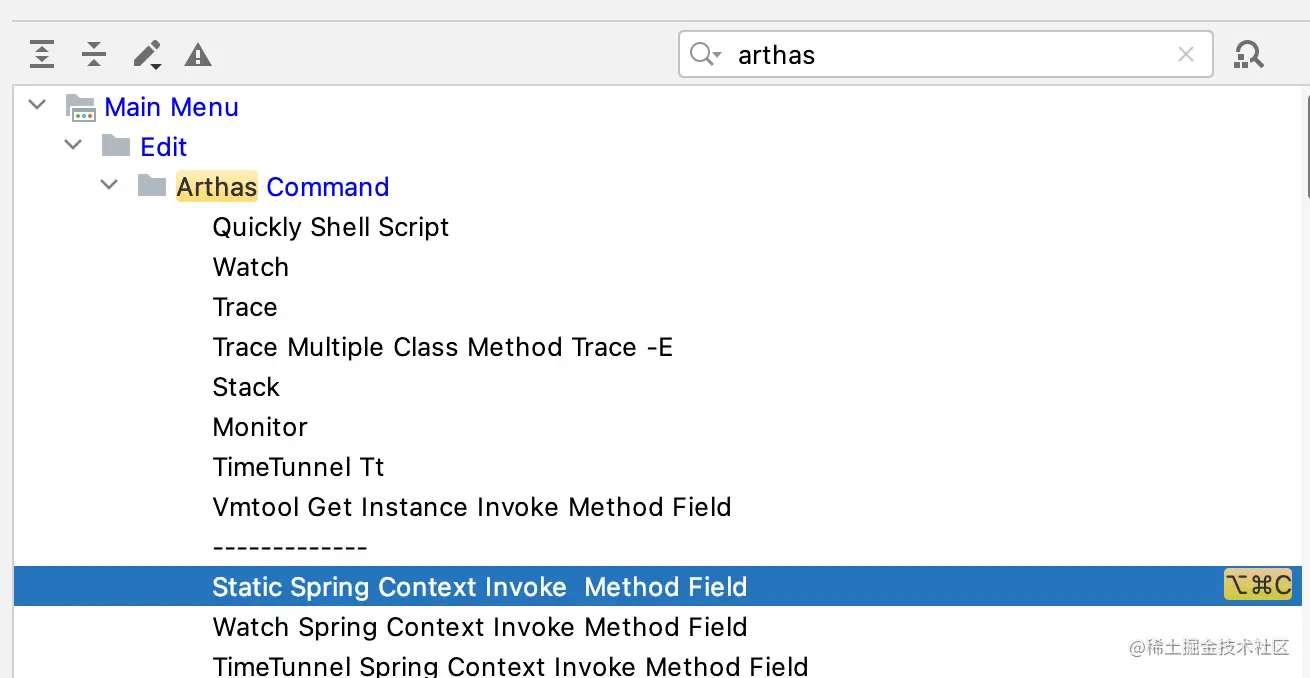Select the Stack action row
This screenshot has width=1310, height=678.
[x=246, y=387]
